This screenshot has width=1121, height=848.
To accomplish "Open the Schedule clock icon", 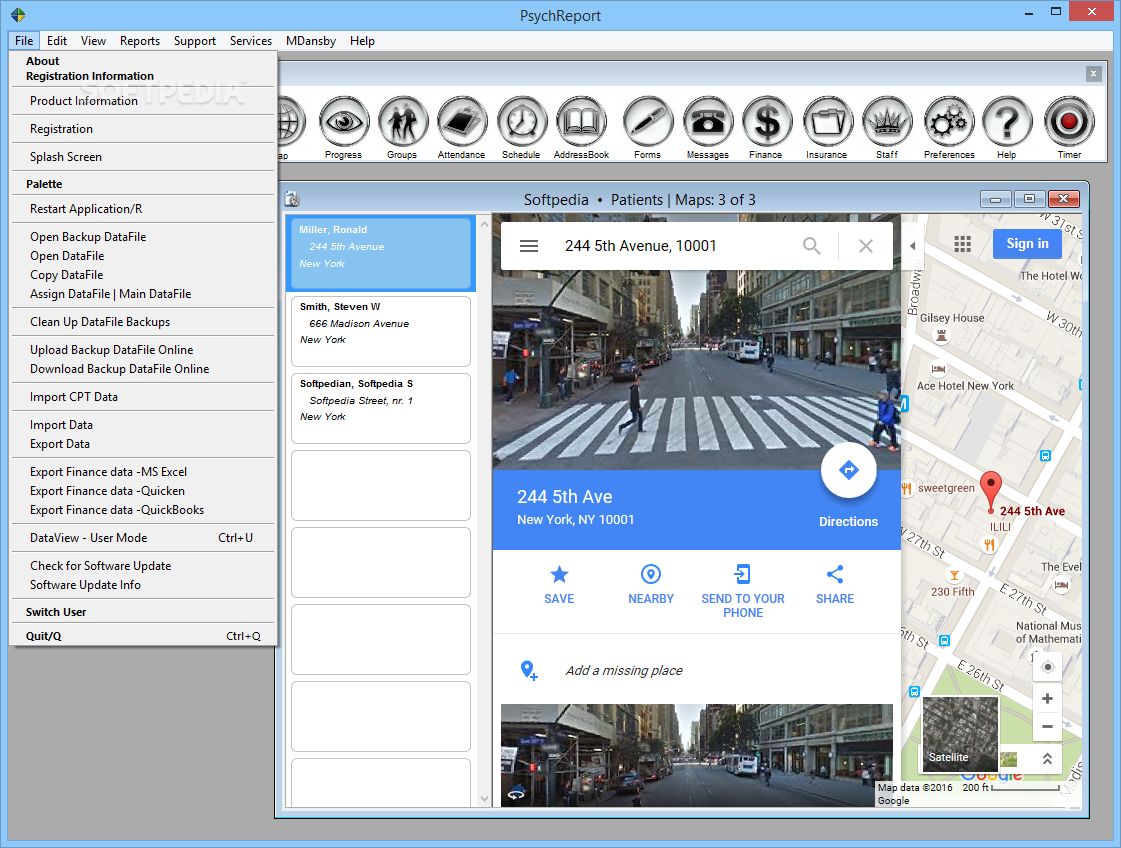I will 521,123.
